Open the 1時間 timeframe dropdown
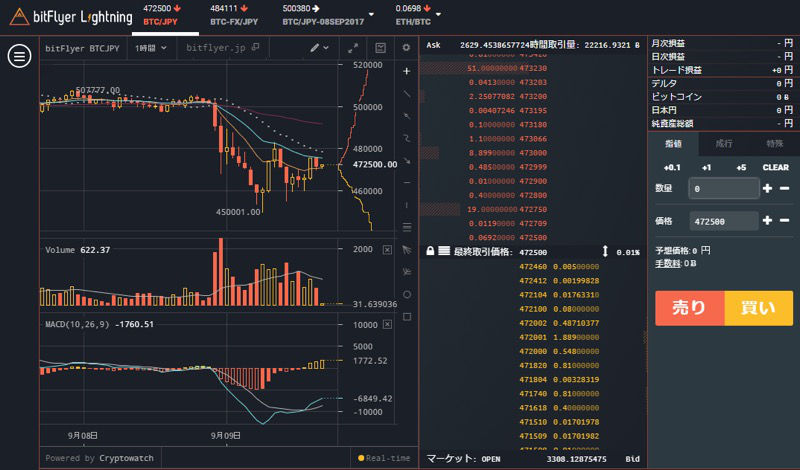Screen dimensions: 800x470 click(x=151, y=48)
